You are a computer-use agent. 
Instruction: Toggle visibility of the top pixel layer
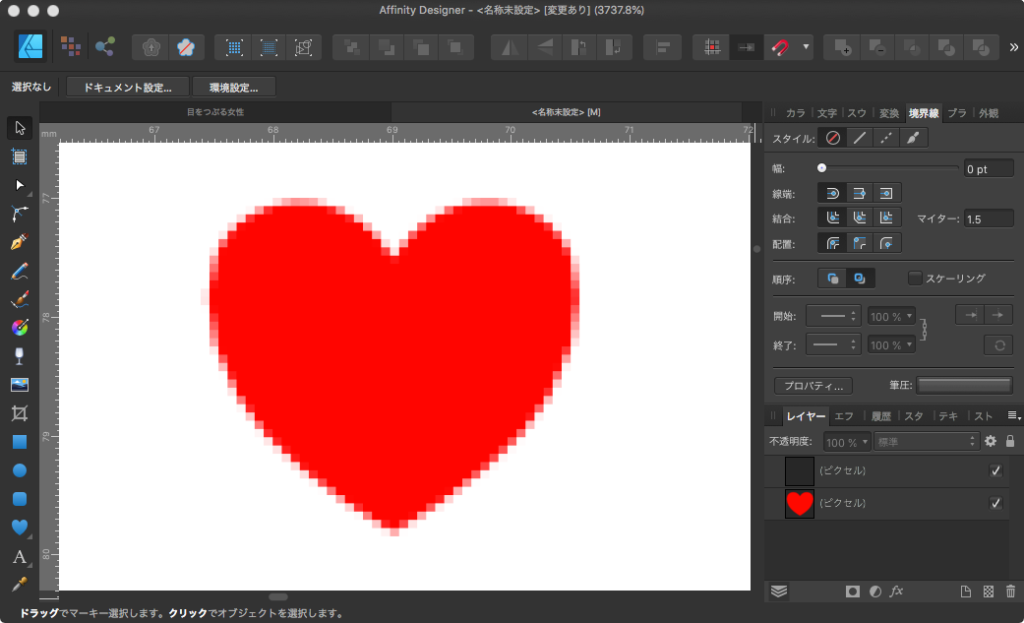(x=995, y=470)
